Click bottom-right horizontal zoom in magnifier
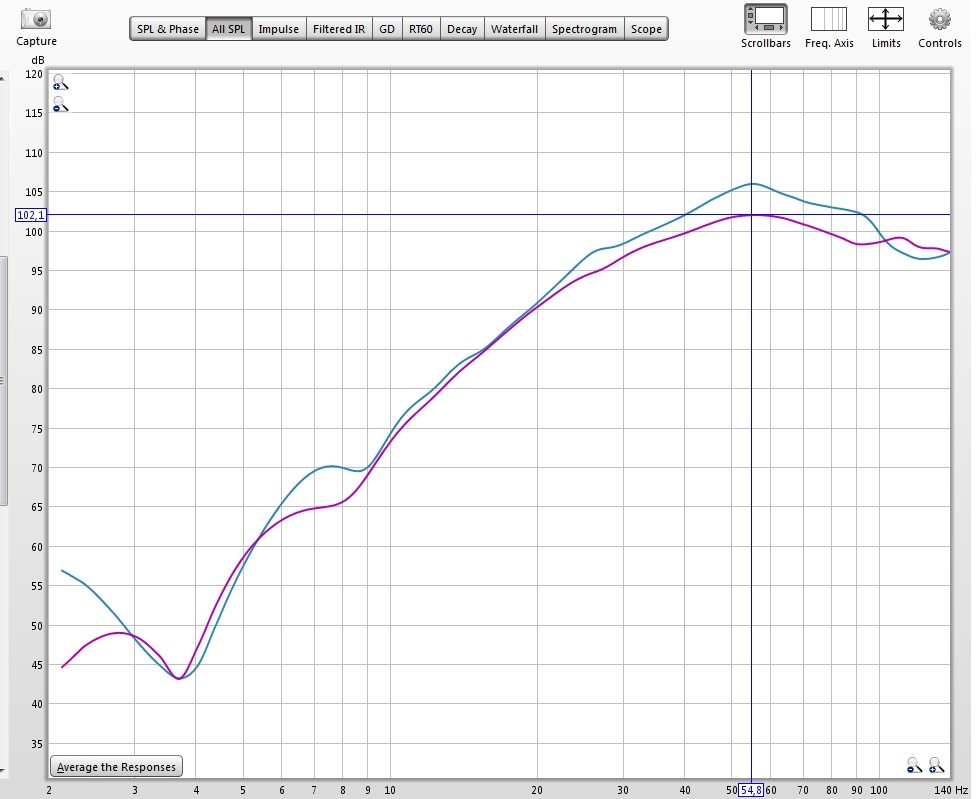Screen dimensions: 976x799 click(936, 765)
